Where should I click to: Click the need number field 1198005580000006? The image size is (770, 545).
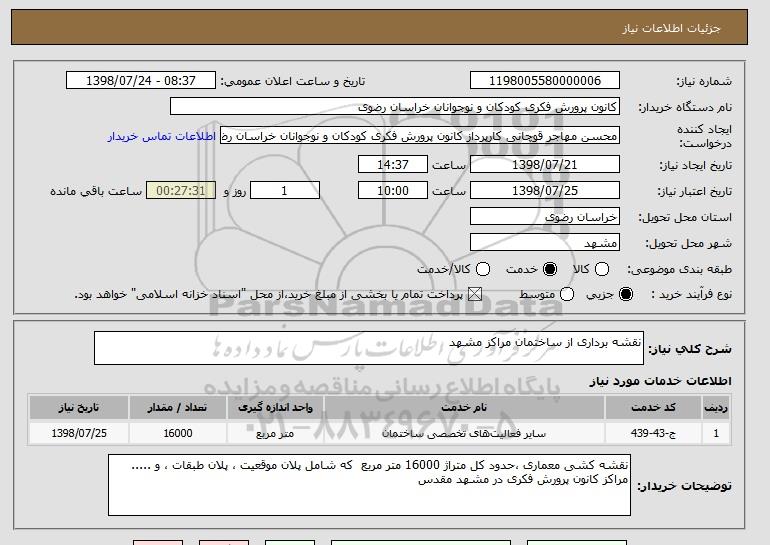(x=545, y=81)
